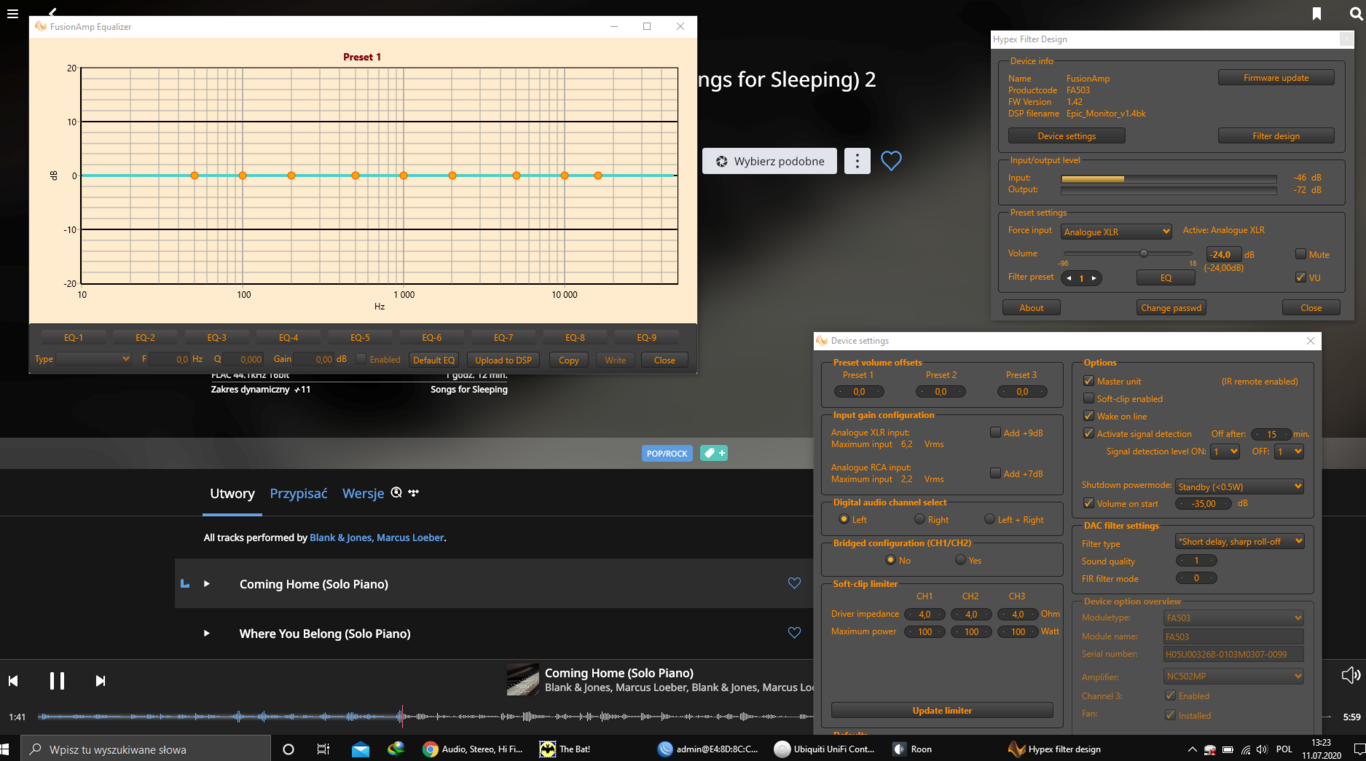The width and height of the screenshot is (1366, 761).
Task: Click the filter tracks magnifier icon
Action: (x=396, y=493)
